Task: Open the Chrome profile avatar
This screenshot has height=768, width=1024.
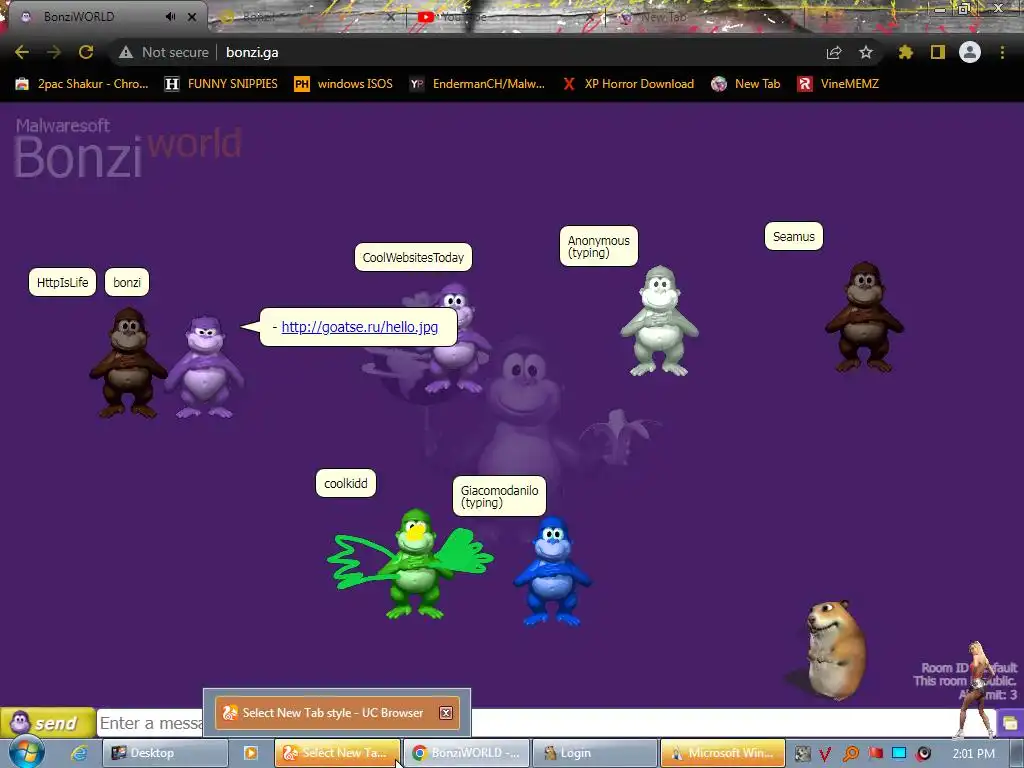Action: point(970,52)
